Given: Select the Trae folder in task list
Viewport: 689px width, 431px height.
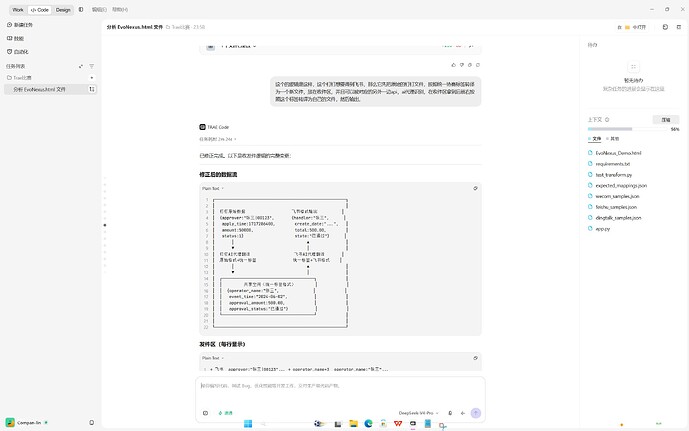Looking at the screenshot, I should click(19, 78).
